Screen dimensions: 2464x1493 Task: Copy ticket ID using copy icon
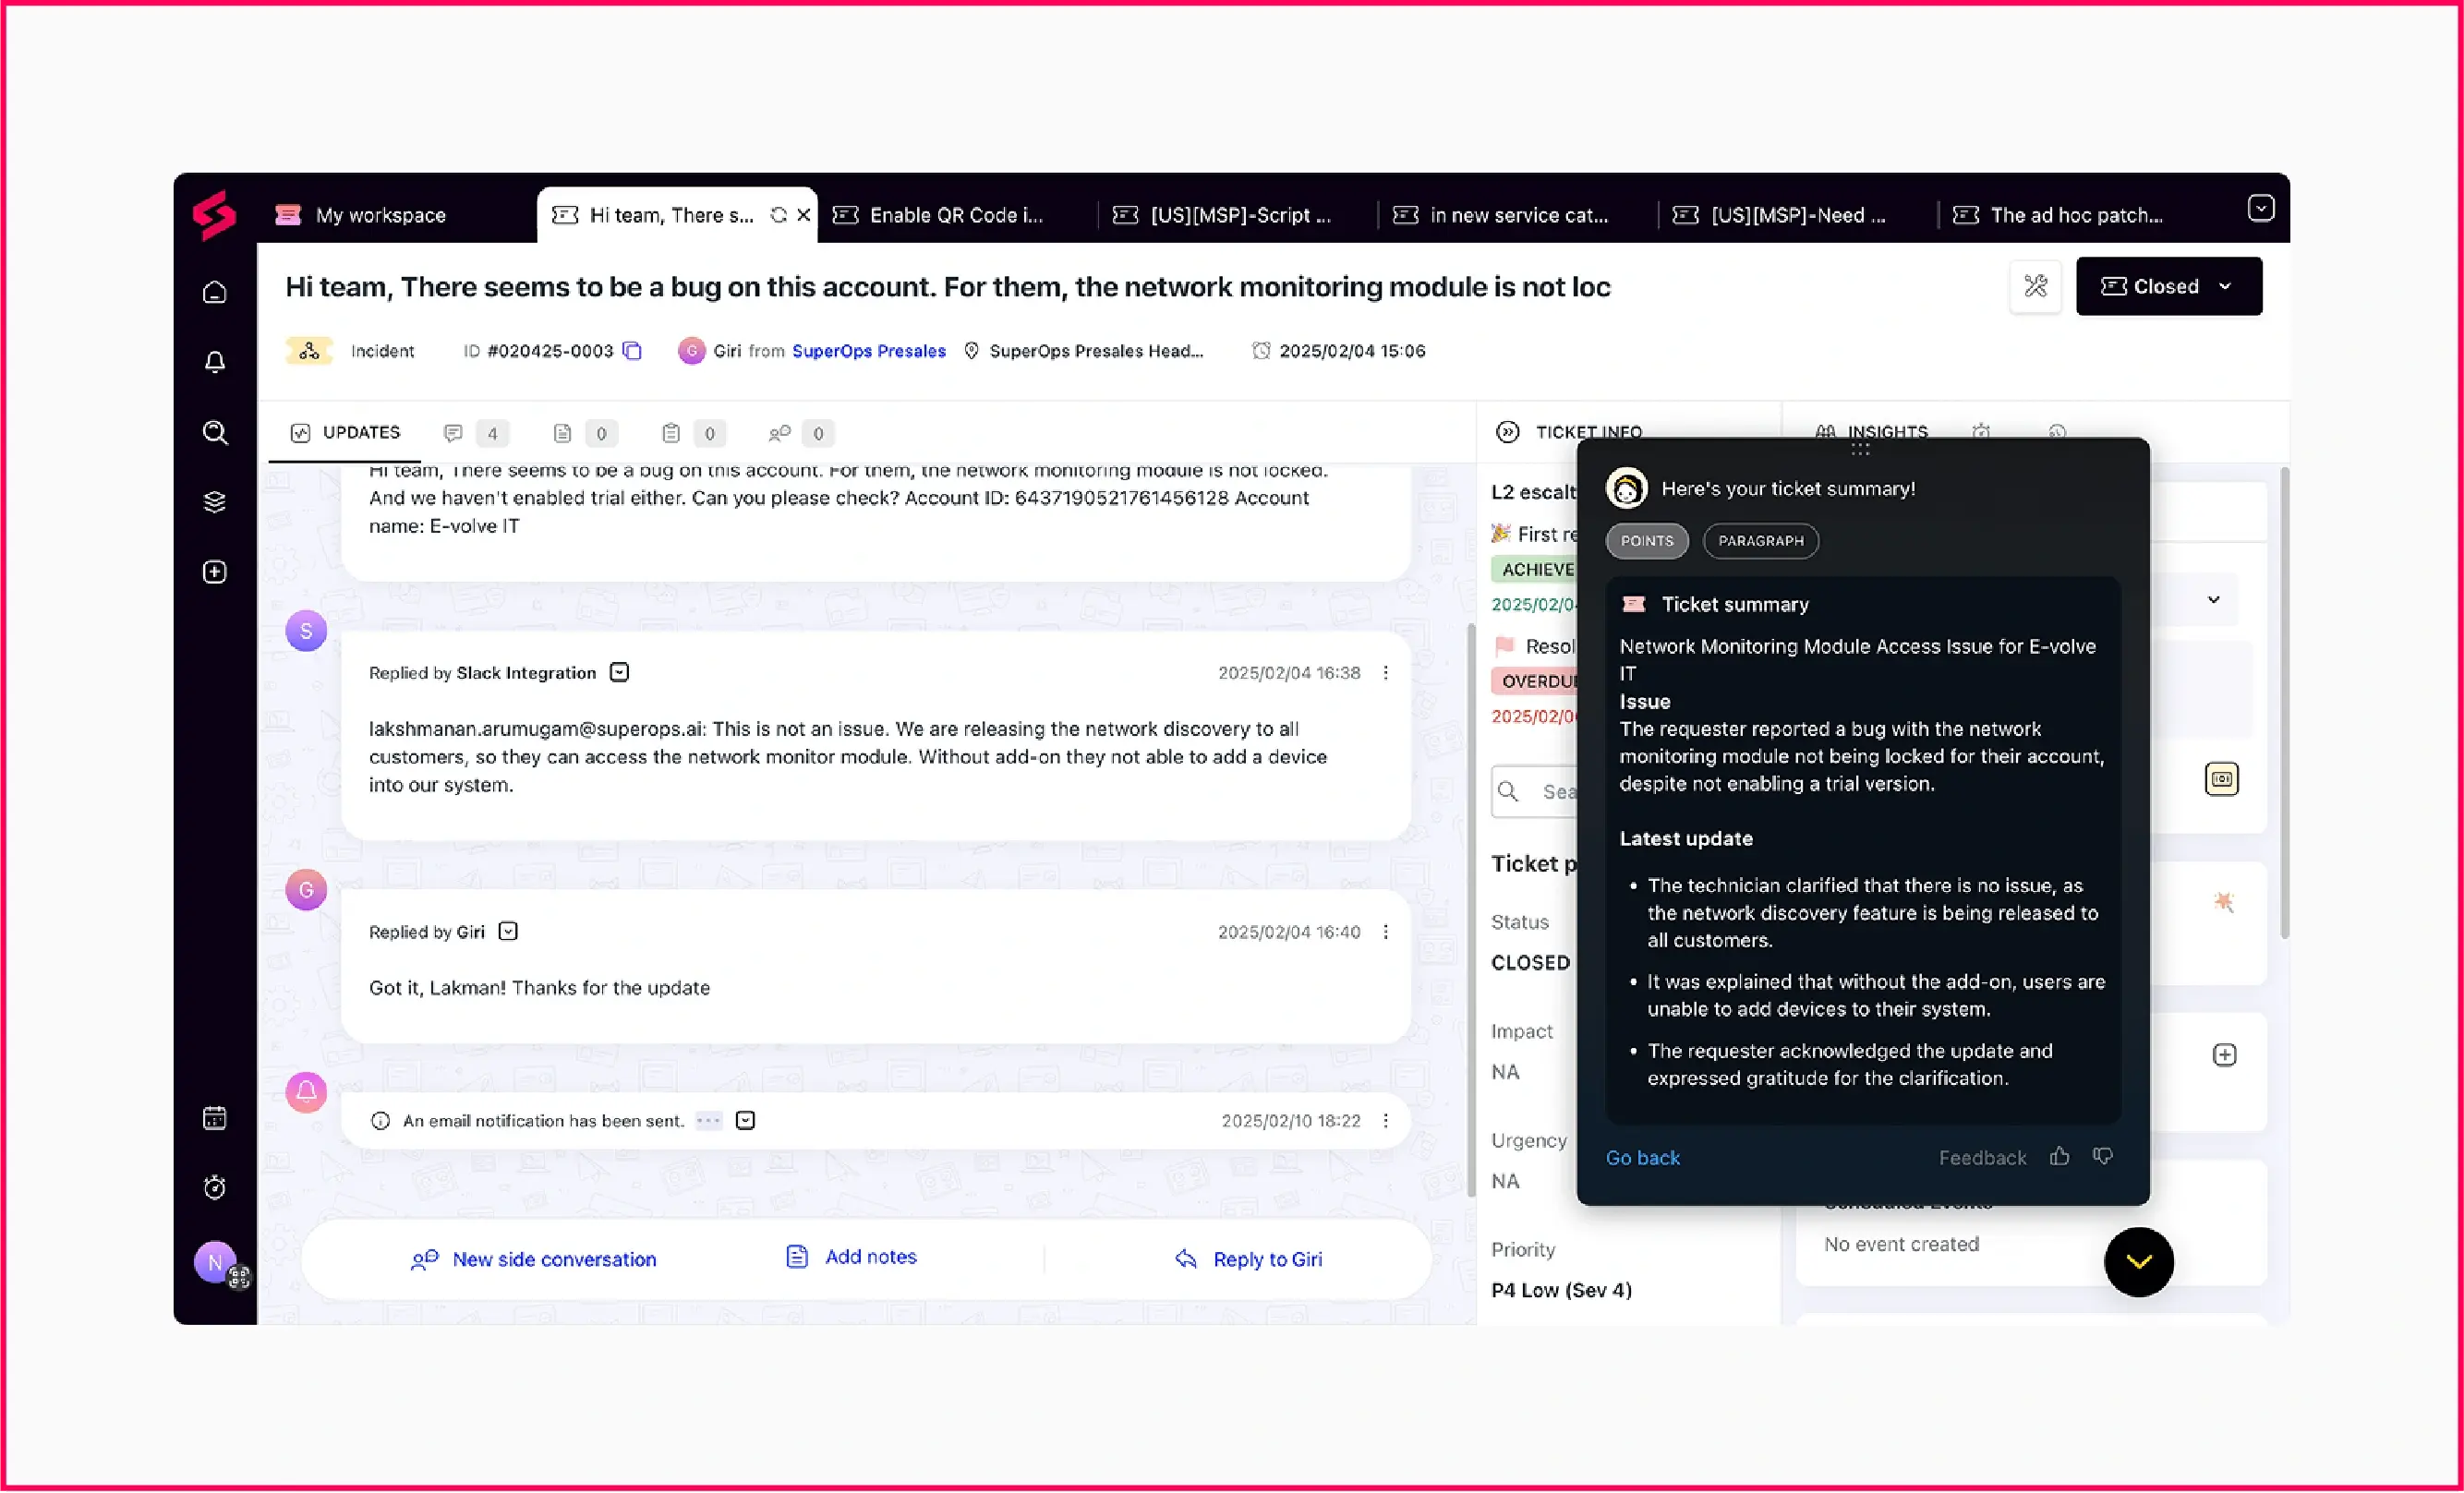coord(632,351)
